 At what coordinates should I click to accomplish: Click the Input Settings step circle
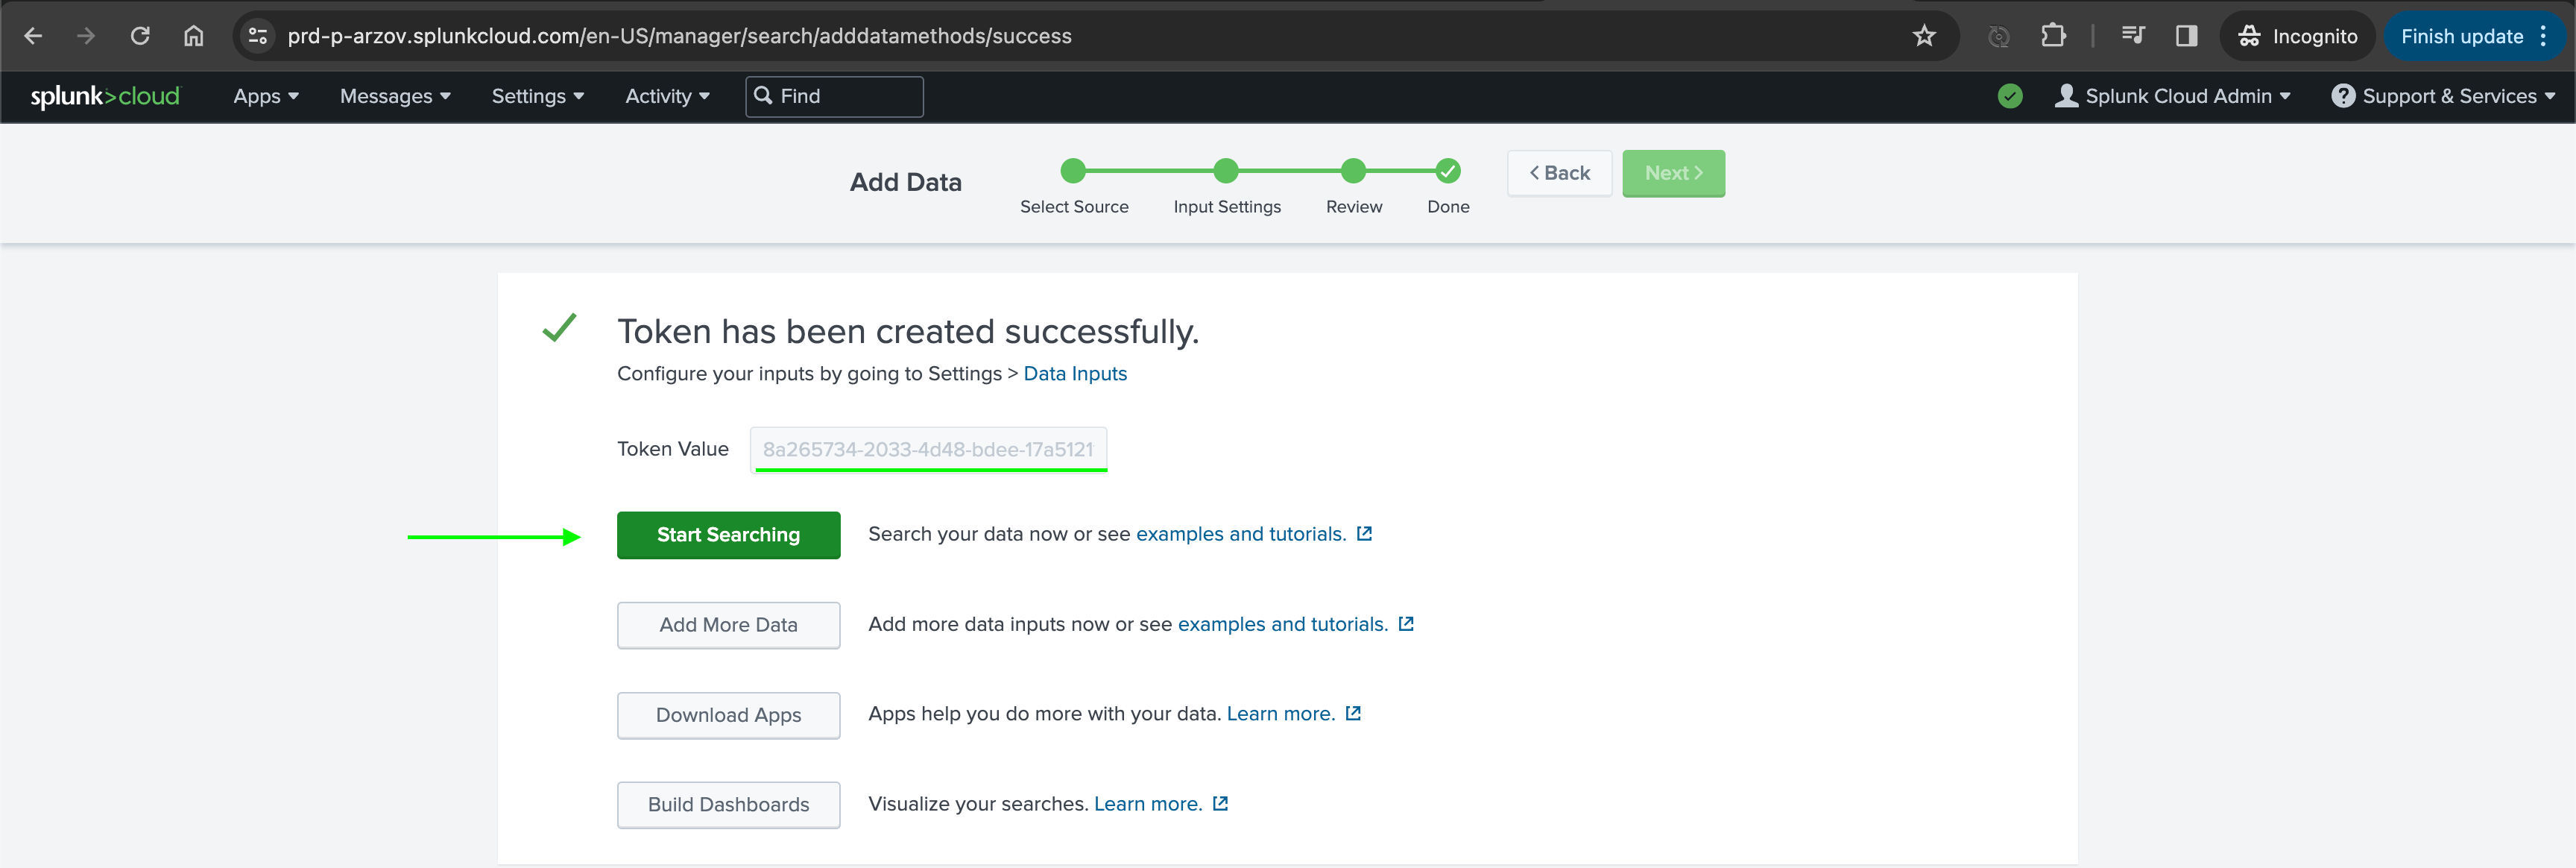(x=1226, y=171)
